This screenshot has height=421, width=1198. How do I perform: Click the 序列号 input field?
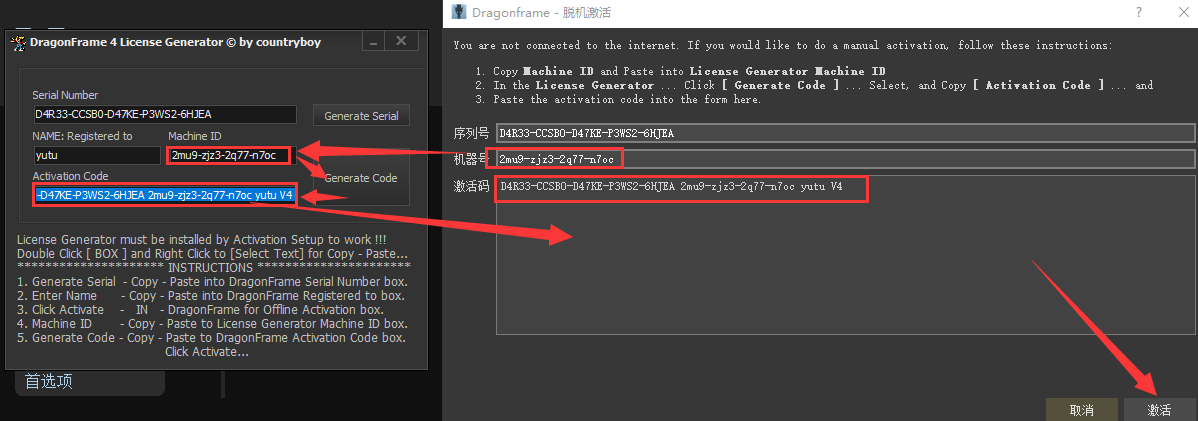(x=845, y=132)
